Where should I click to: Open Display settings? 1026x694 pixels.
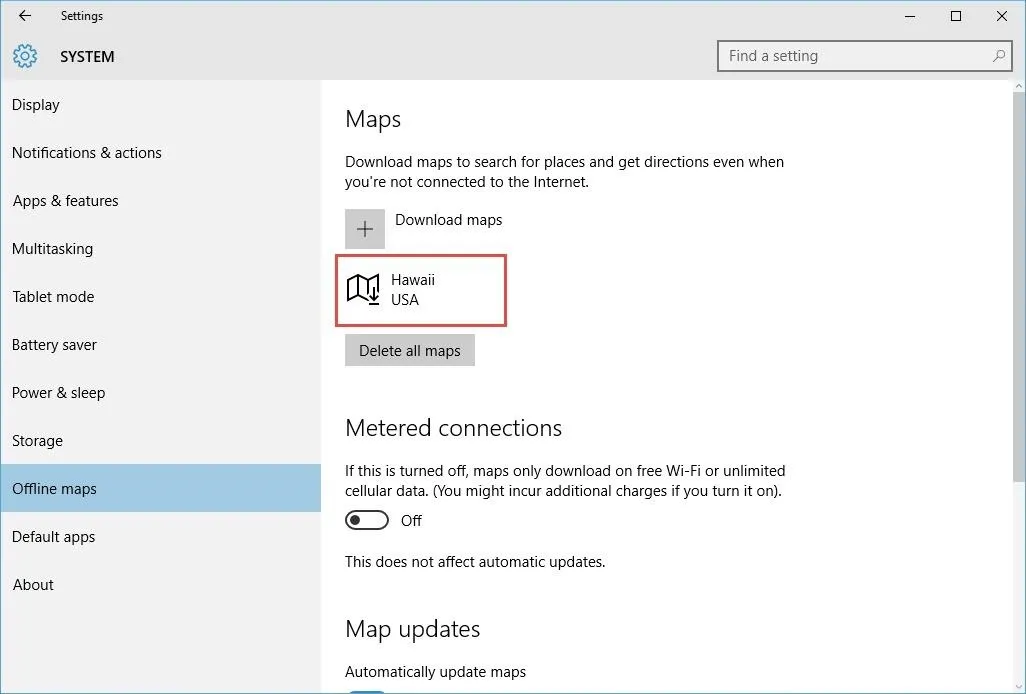[160, 105]
